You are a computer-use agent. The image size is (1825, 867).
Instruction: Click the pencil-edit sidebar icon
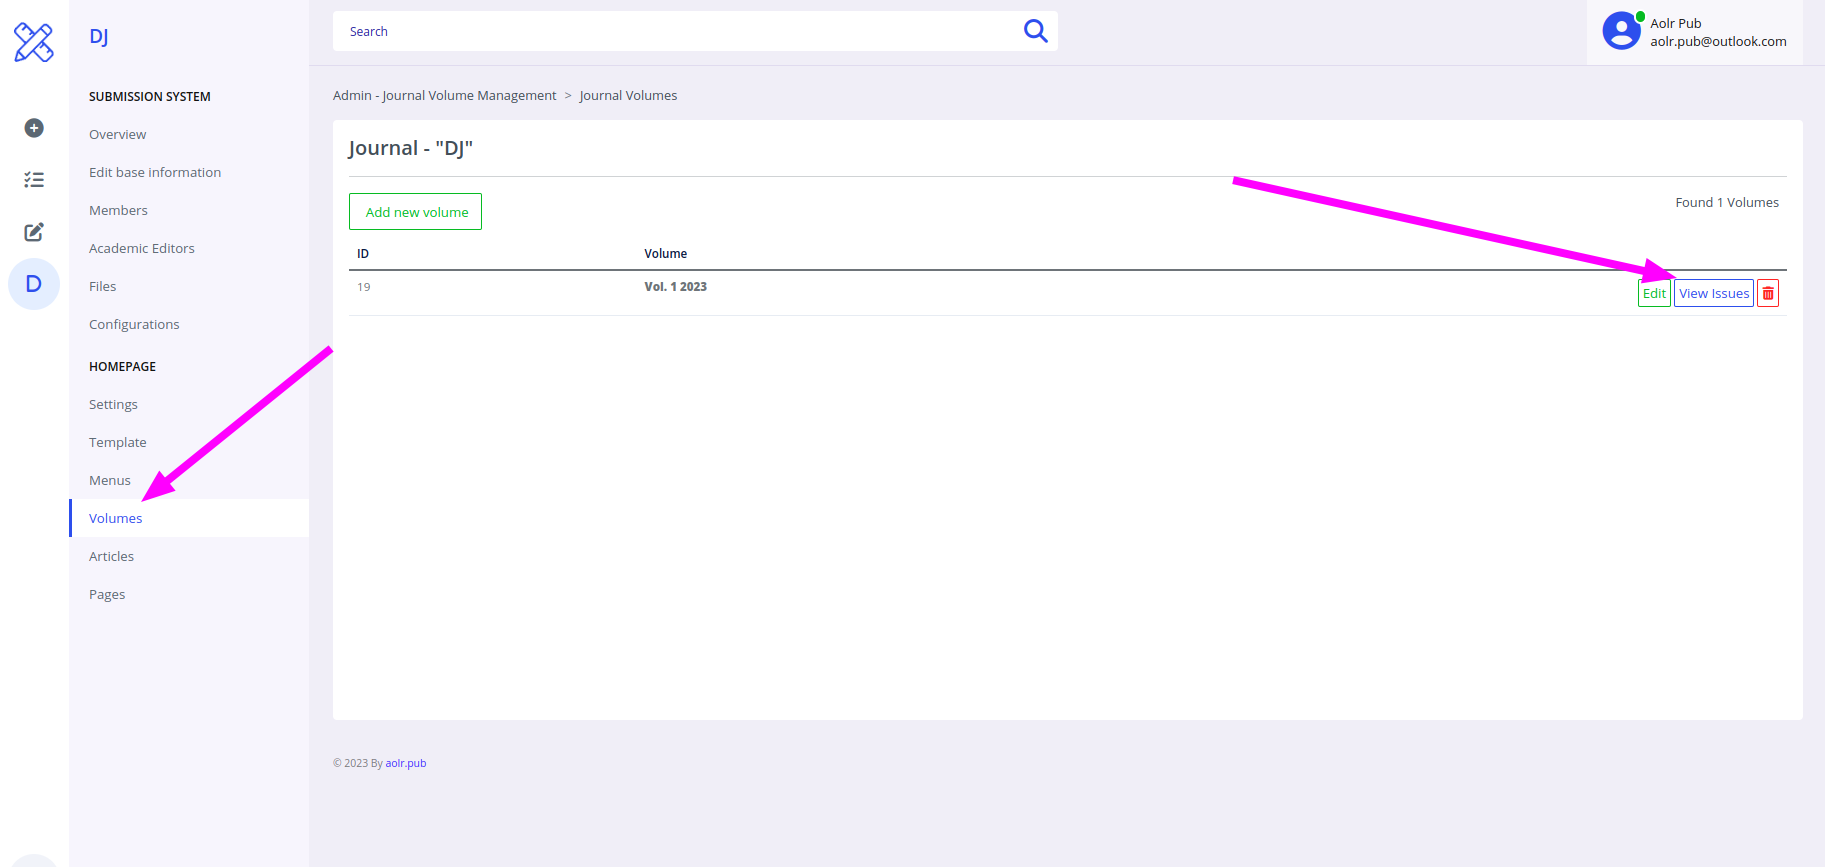coord(34,232)
